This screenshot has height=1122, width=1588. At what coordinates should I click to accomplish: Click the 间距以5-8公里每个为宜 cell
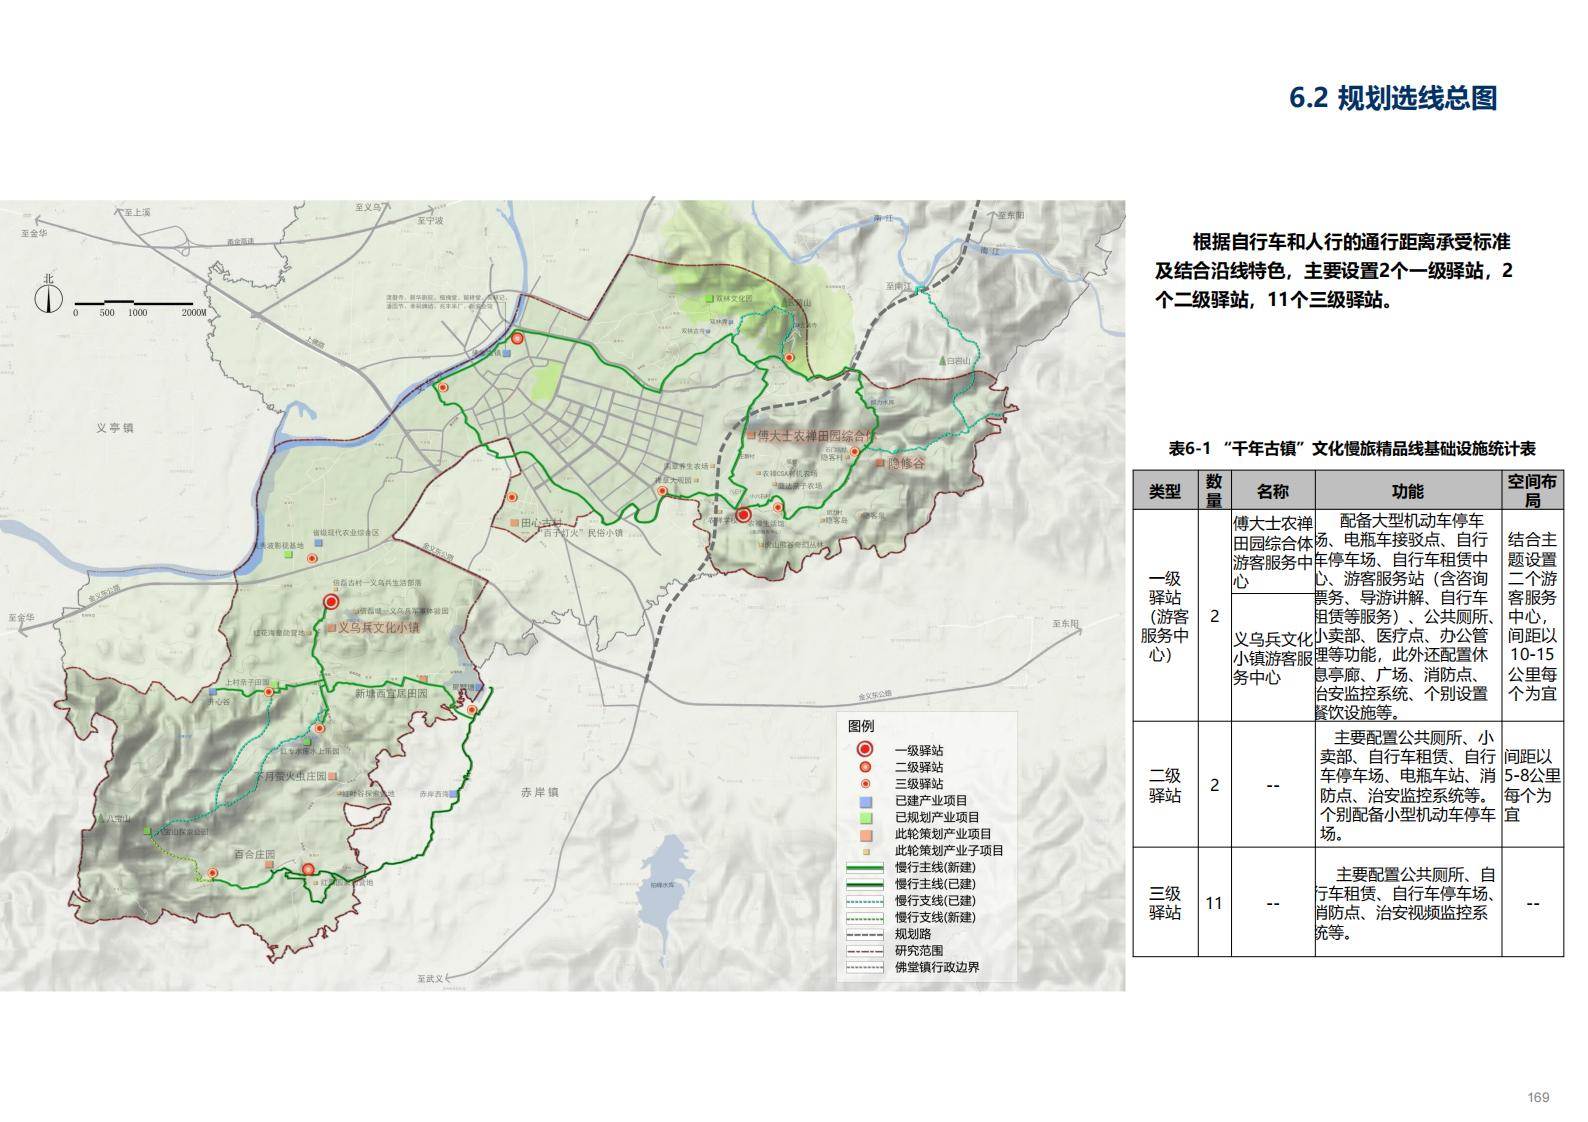[1532, 785]
